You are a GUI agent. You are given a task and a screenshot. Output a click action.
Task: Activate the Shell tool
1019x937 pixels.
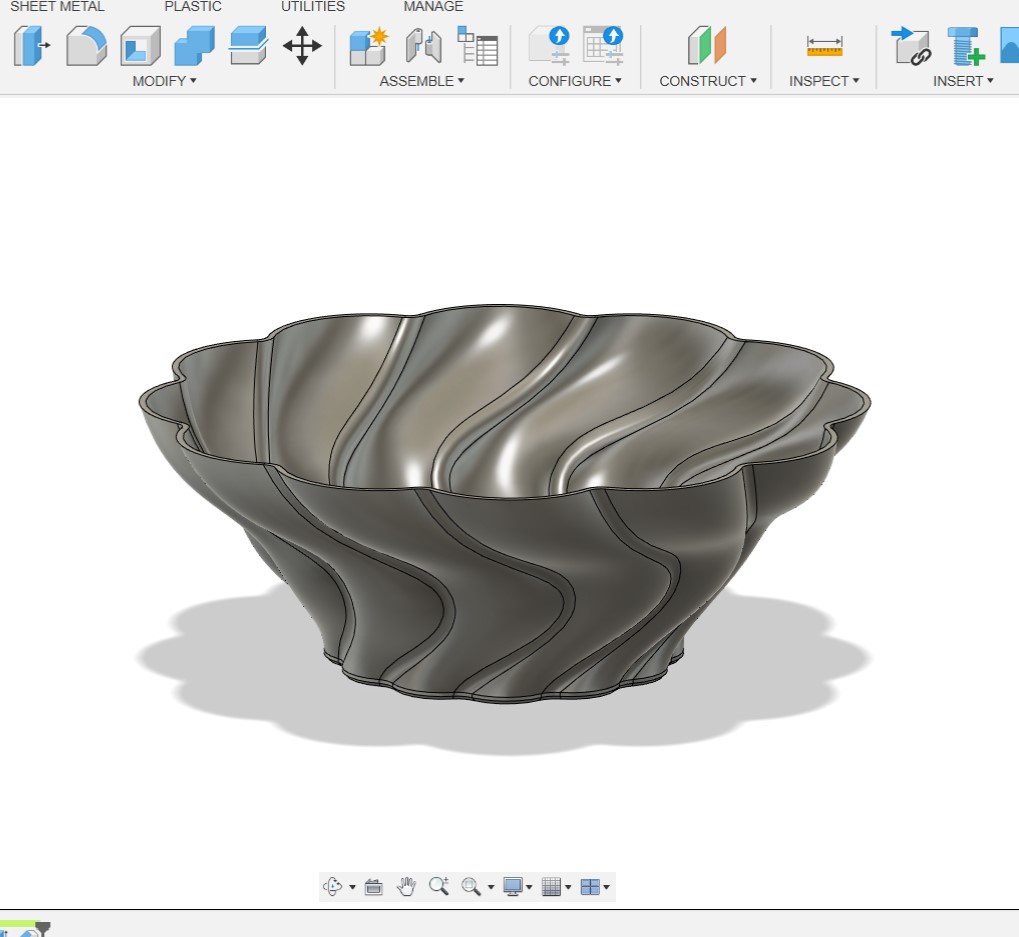click(140, 45)
